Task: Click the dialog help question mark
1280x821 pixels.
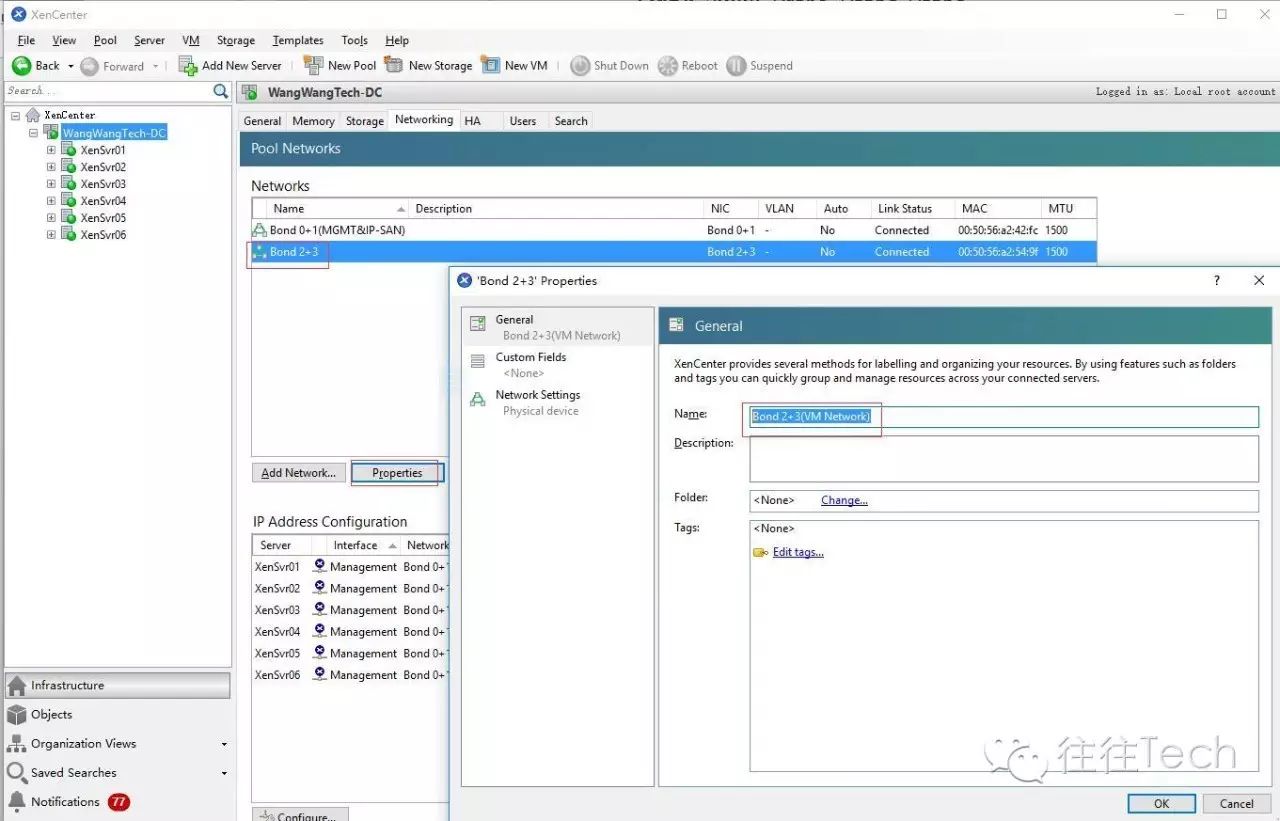Action: point(1216,281)
